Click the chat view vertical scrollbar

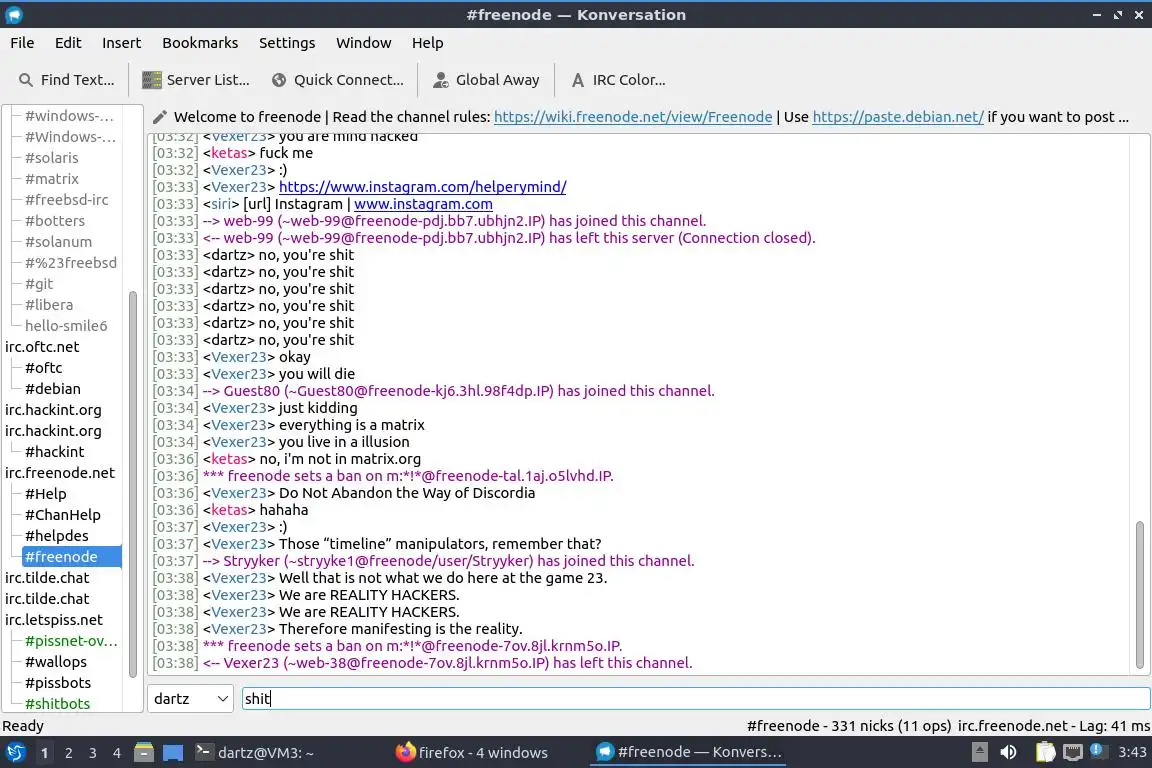point(1140,595)
